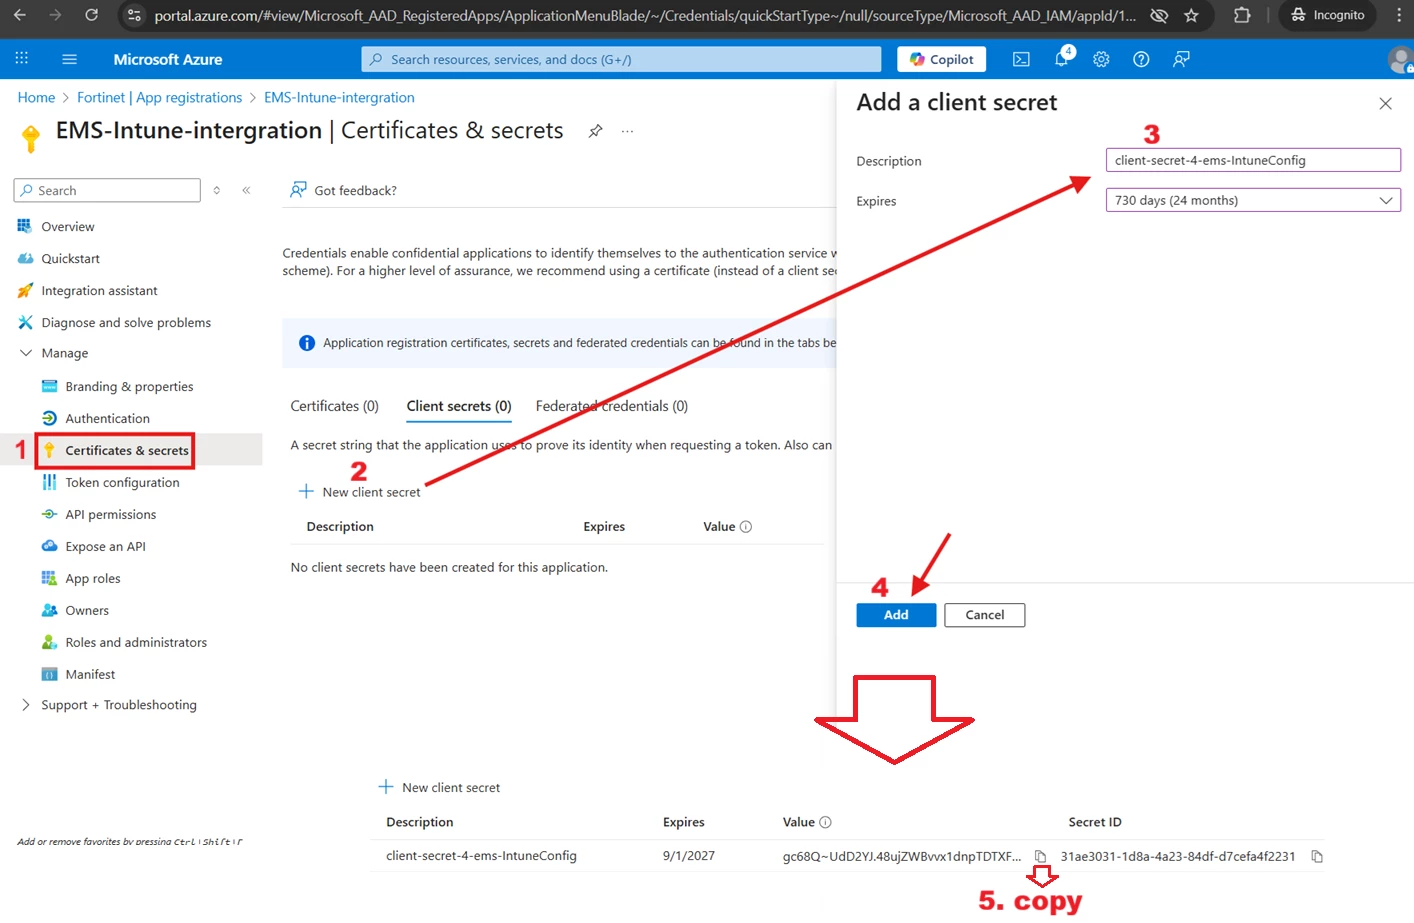Collapse the sidebar with double chevron
The height and width of the screenshot is (923, 1414).
pos(246,190)
